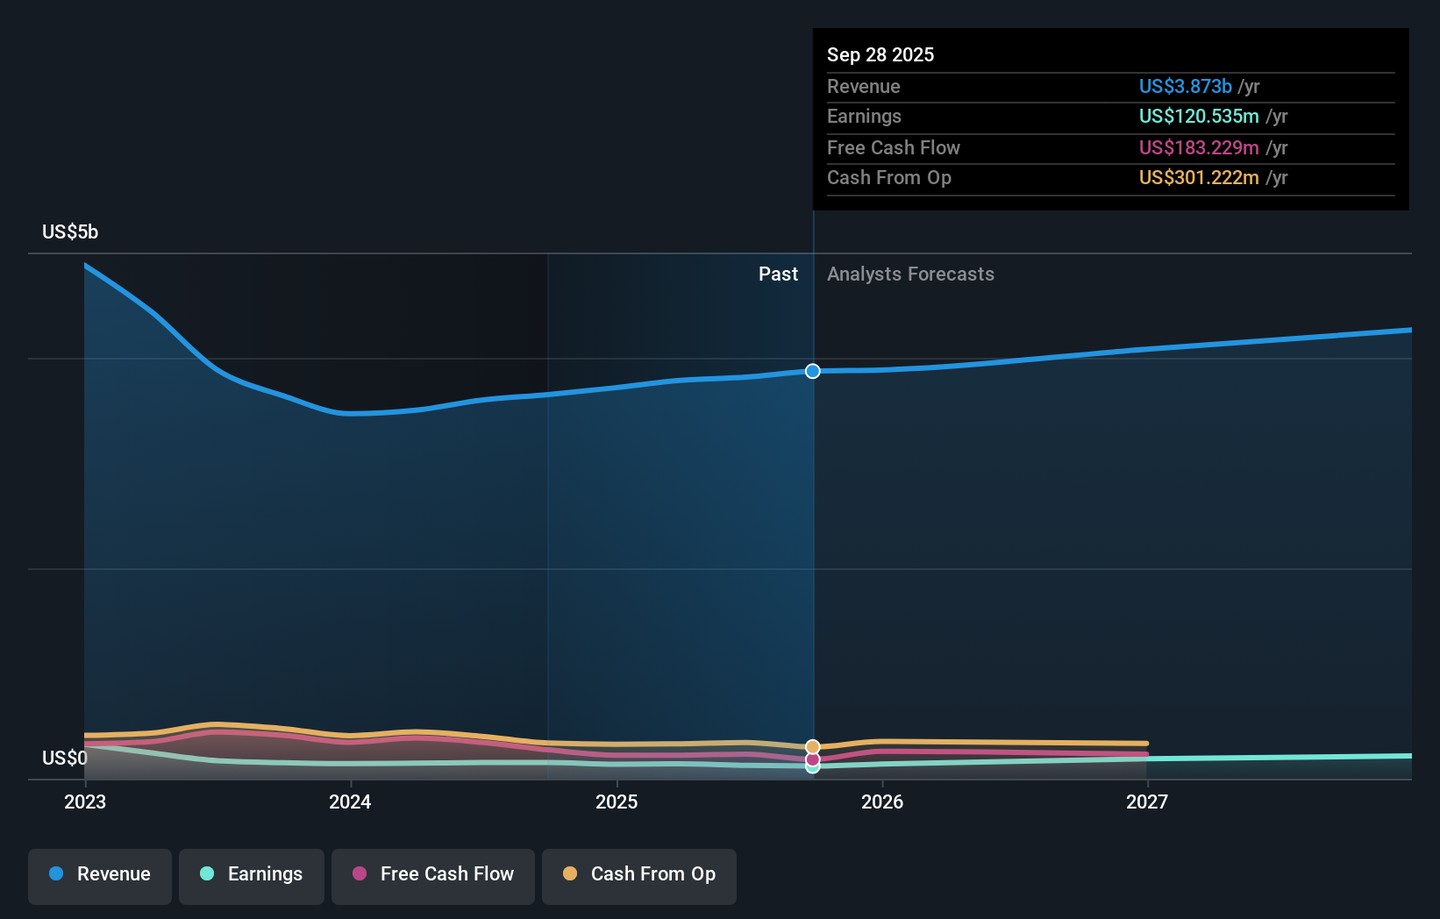Image resolution: width=1440 pixels, height=919 pixels.
Task: Click the US$3.873b revenue value in tooltip
Action: (x=1185, y=87)
